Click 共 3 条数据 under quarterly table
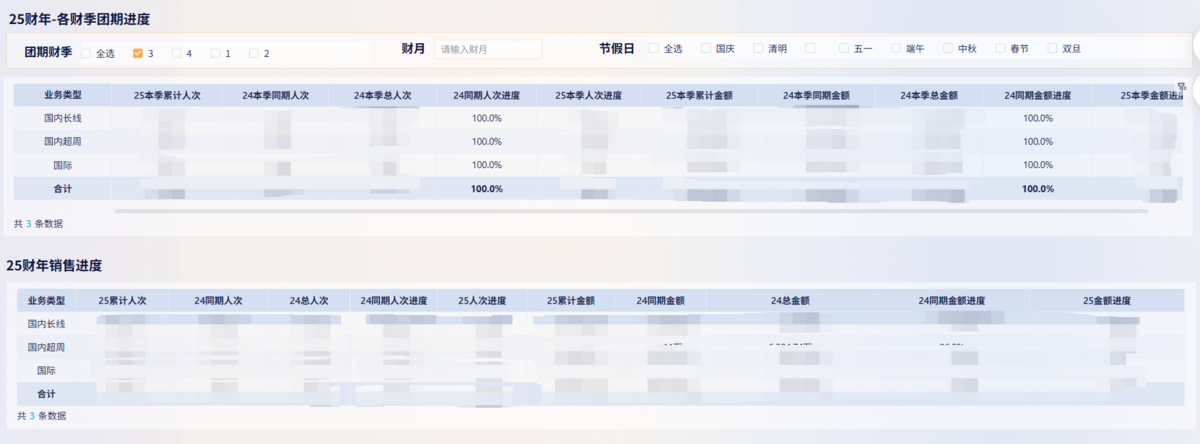The height and width of the screenshot is (444, 1200). click(x=38, y=224)
